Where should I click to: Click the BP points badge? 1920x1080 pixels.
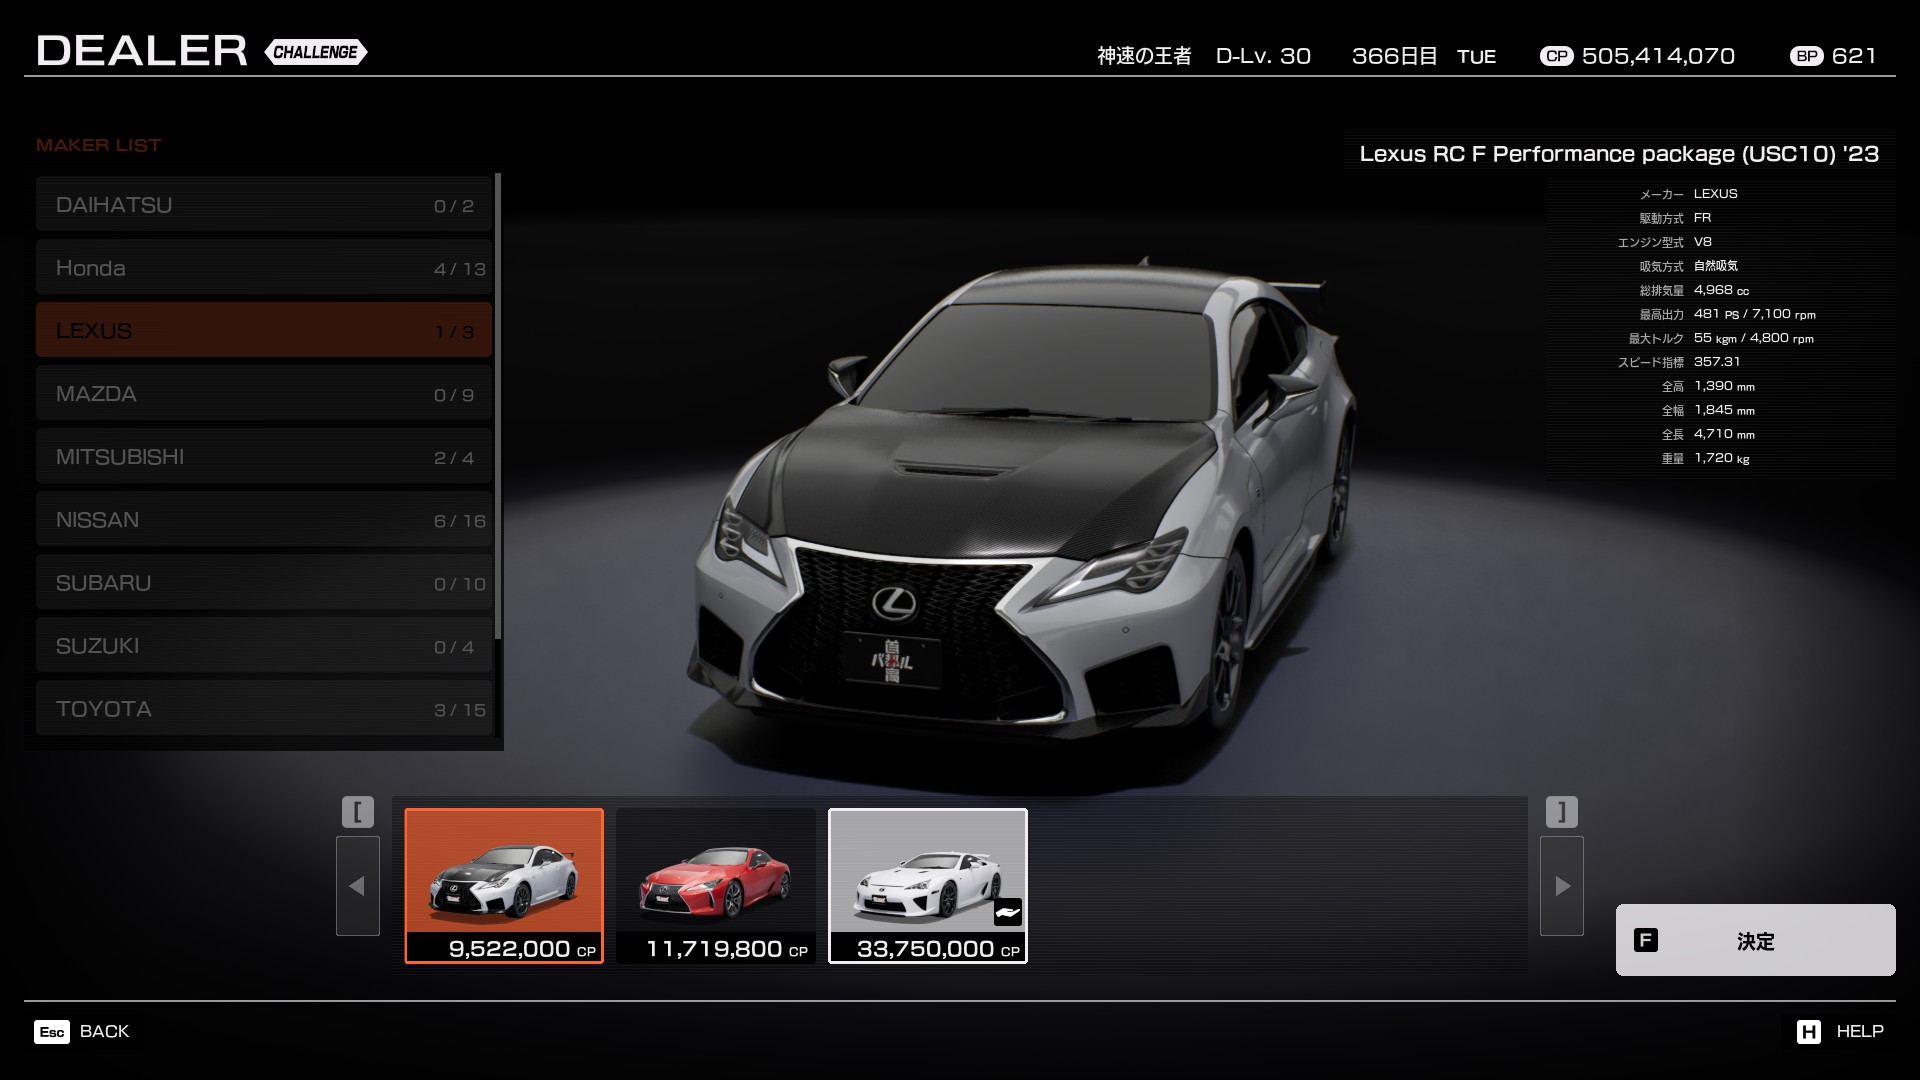(x=1806, y=56)
